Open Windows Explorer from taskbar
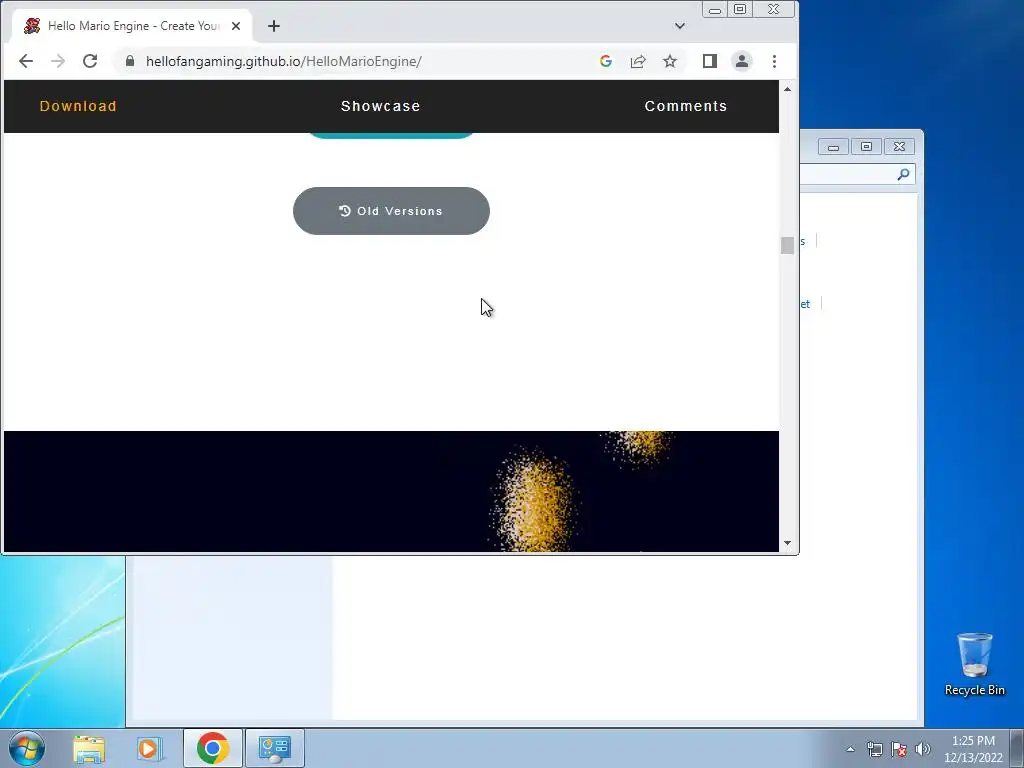Screen dimensions: 1024x768 [x=89, y=748]
